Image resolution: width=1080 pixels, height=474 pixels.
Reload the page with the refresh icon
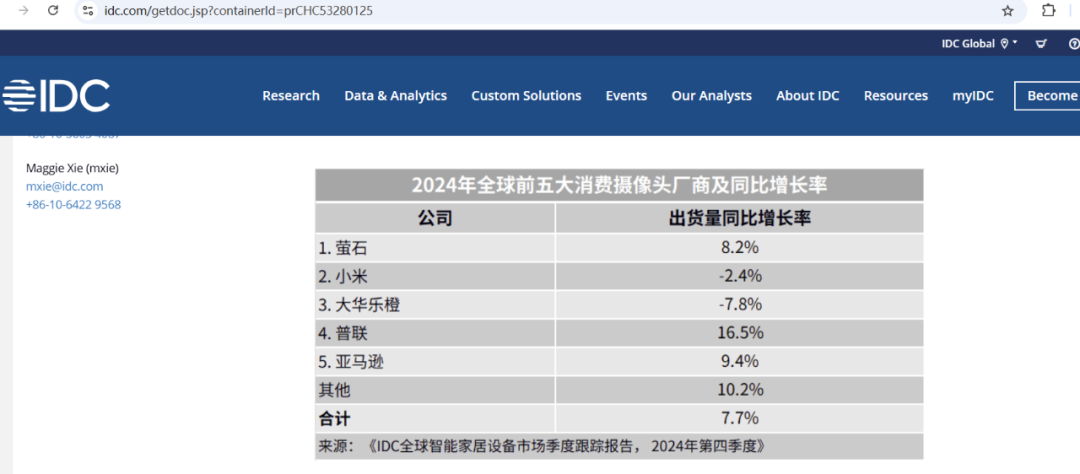tap(53, 10)
